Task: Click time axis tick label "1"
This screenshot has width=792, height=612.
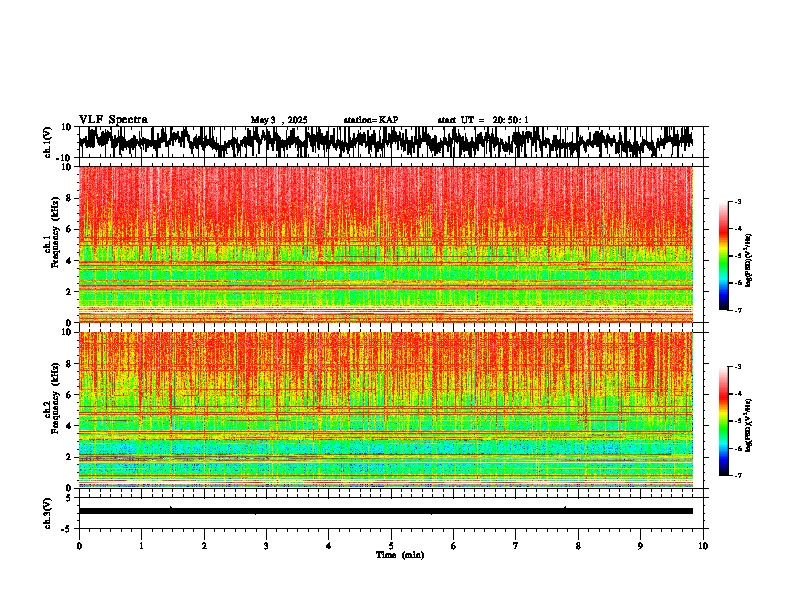Action: tap(141, 546)
